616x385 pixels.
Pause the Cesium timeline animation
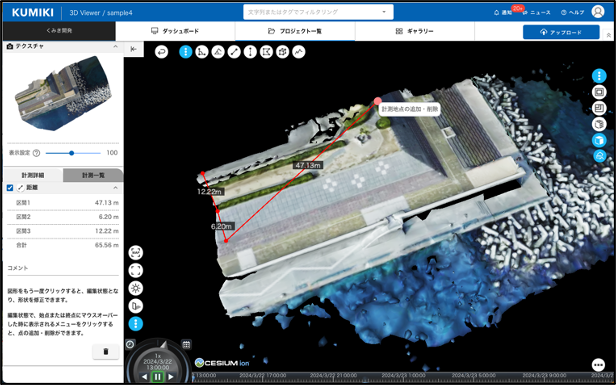158,377
